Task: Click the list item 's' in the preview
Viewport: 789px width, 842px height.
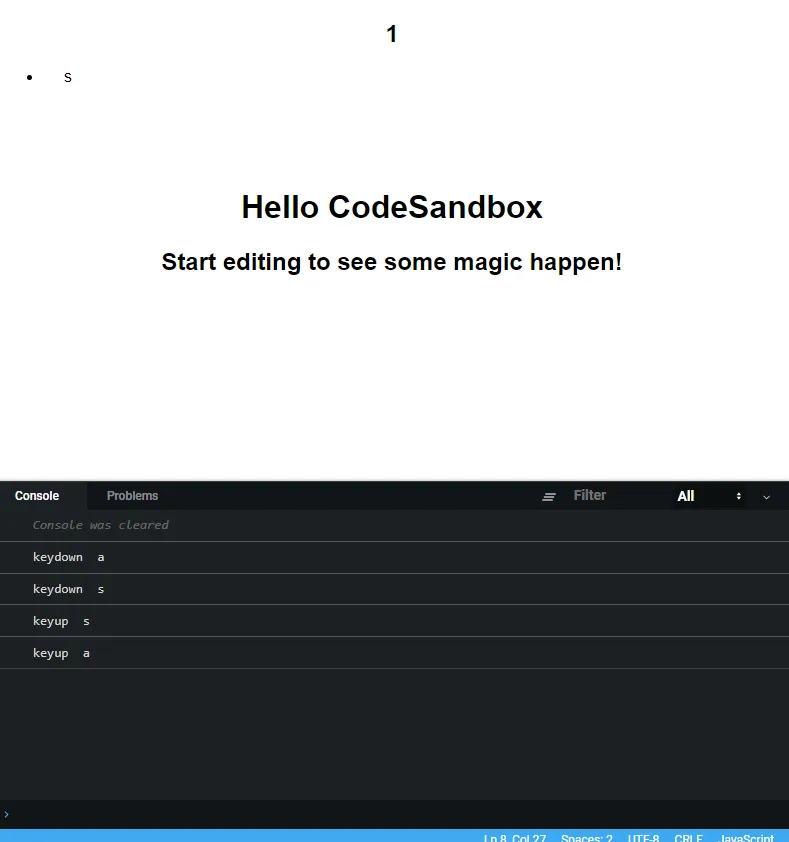Action: (x=68, y=78)
